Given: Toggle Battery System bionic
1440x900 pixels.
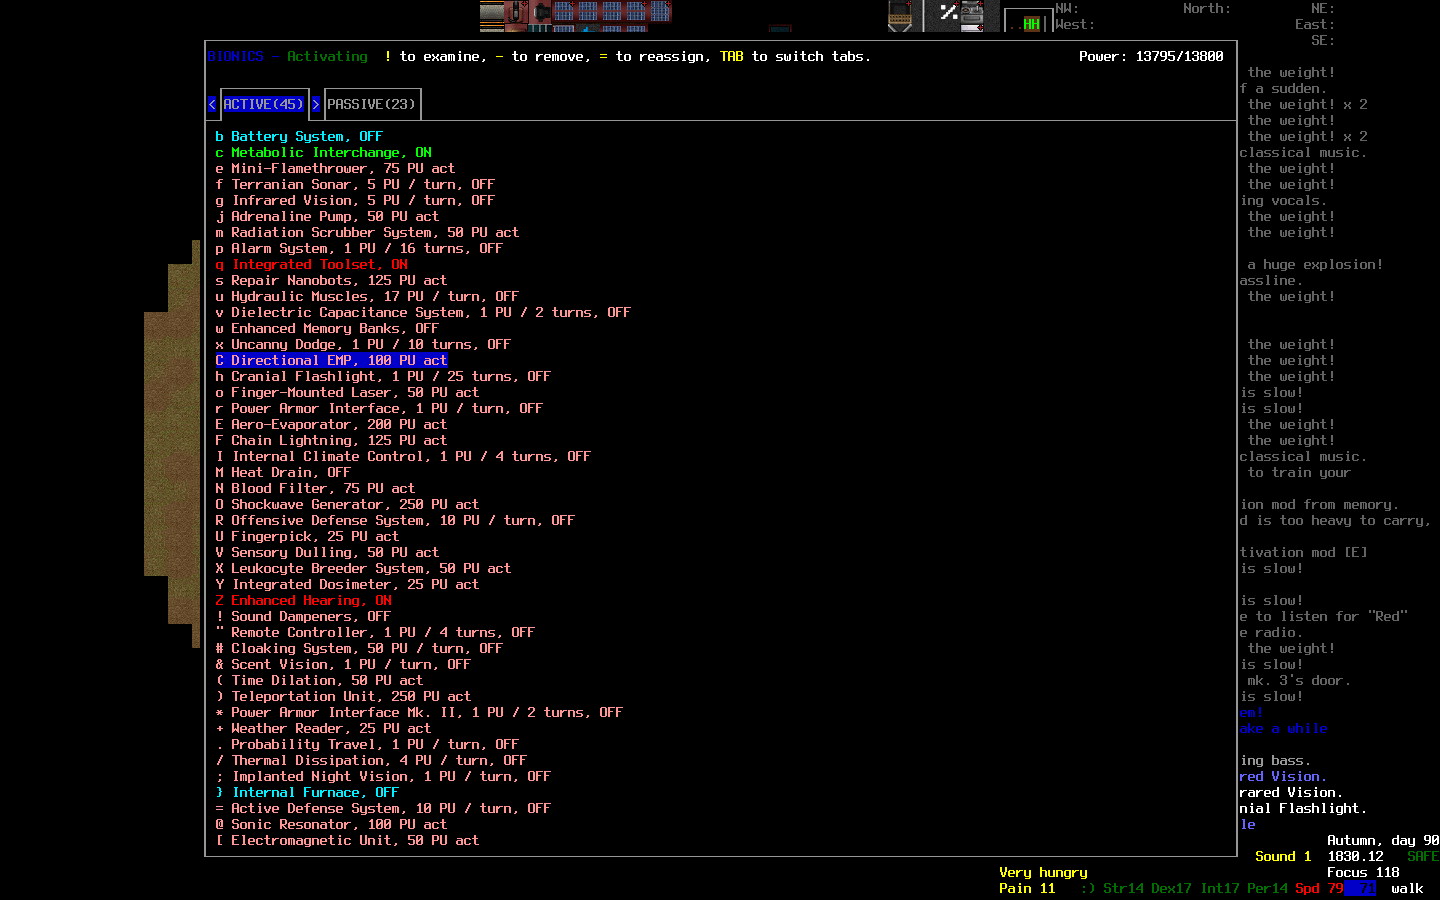Looking at the screenshot, I should tap(299, 136).
